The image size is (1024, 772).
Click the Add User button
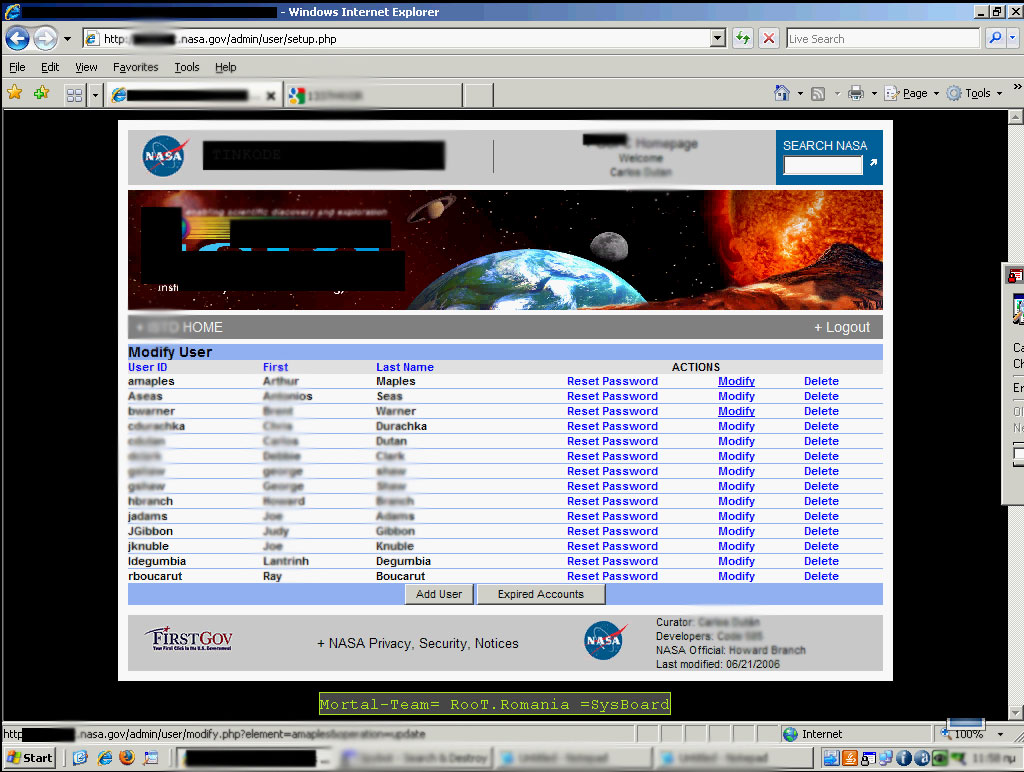coord(439,594)
